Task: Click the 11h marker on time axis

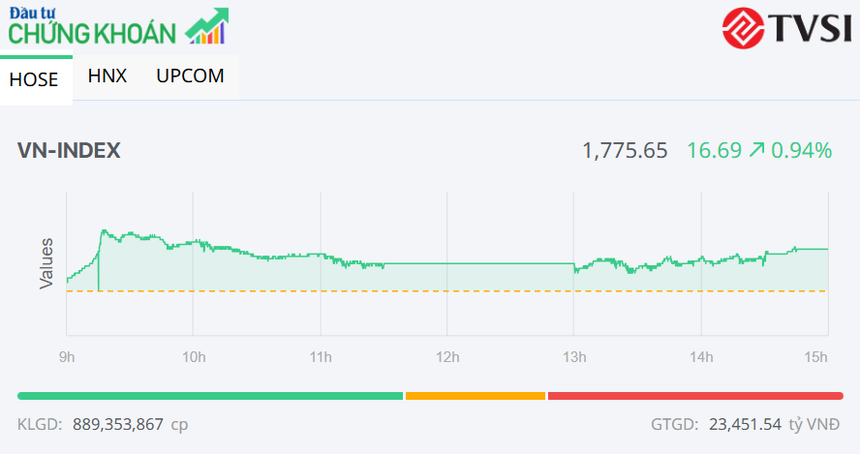Action: (320, 358)
